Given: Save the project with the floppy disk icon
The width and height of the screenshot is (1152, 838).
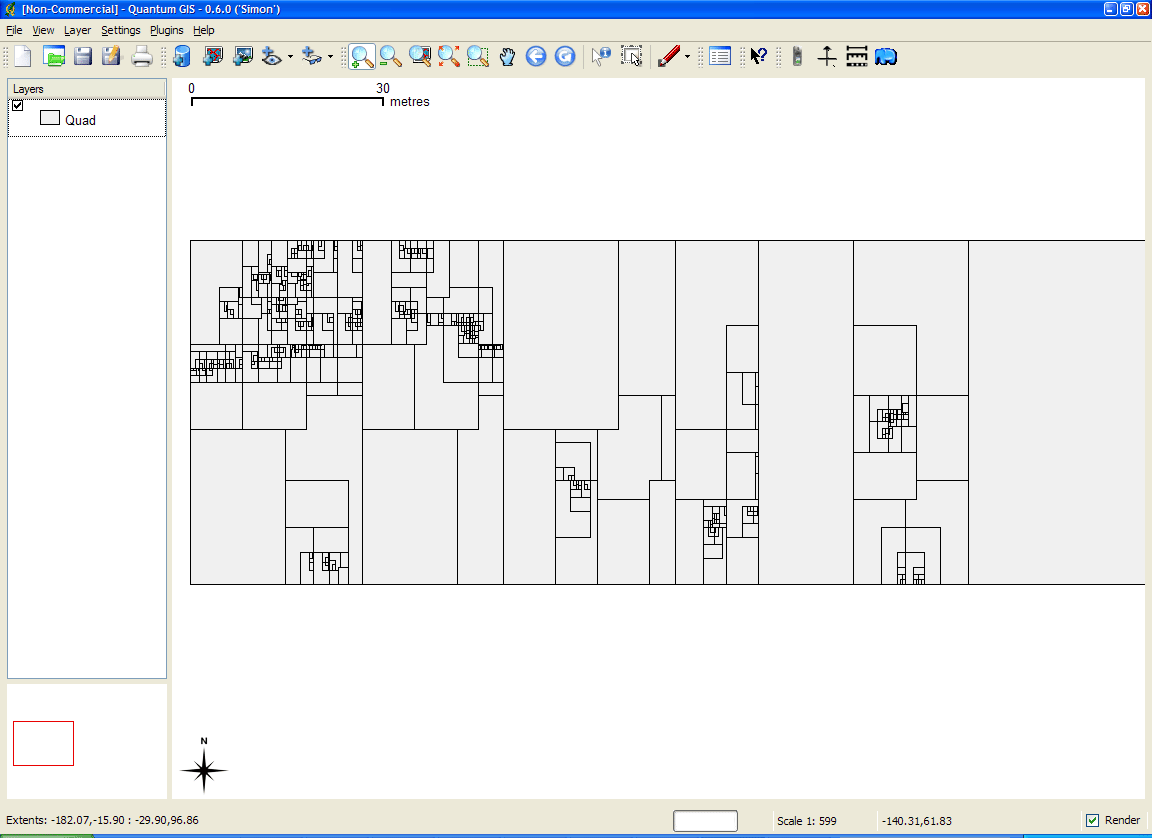Looking at the screenshot, I should click(x=83, y=57).
